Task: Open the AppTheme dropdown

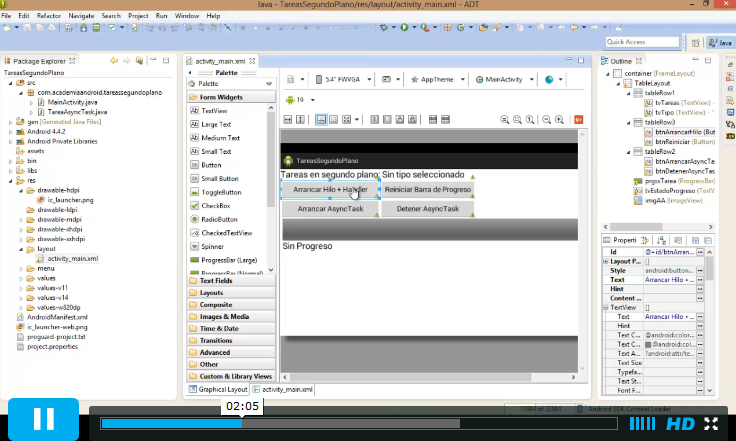Action: 437,79
